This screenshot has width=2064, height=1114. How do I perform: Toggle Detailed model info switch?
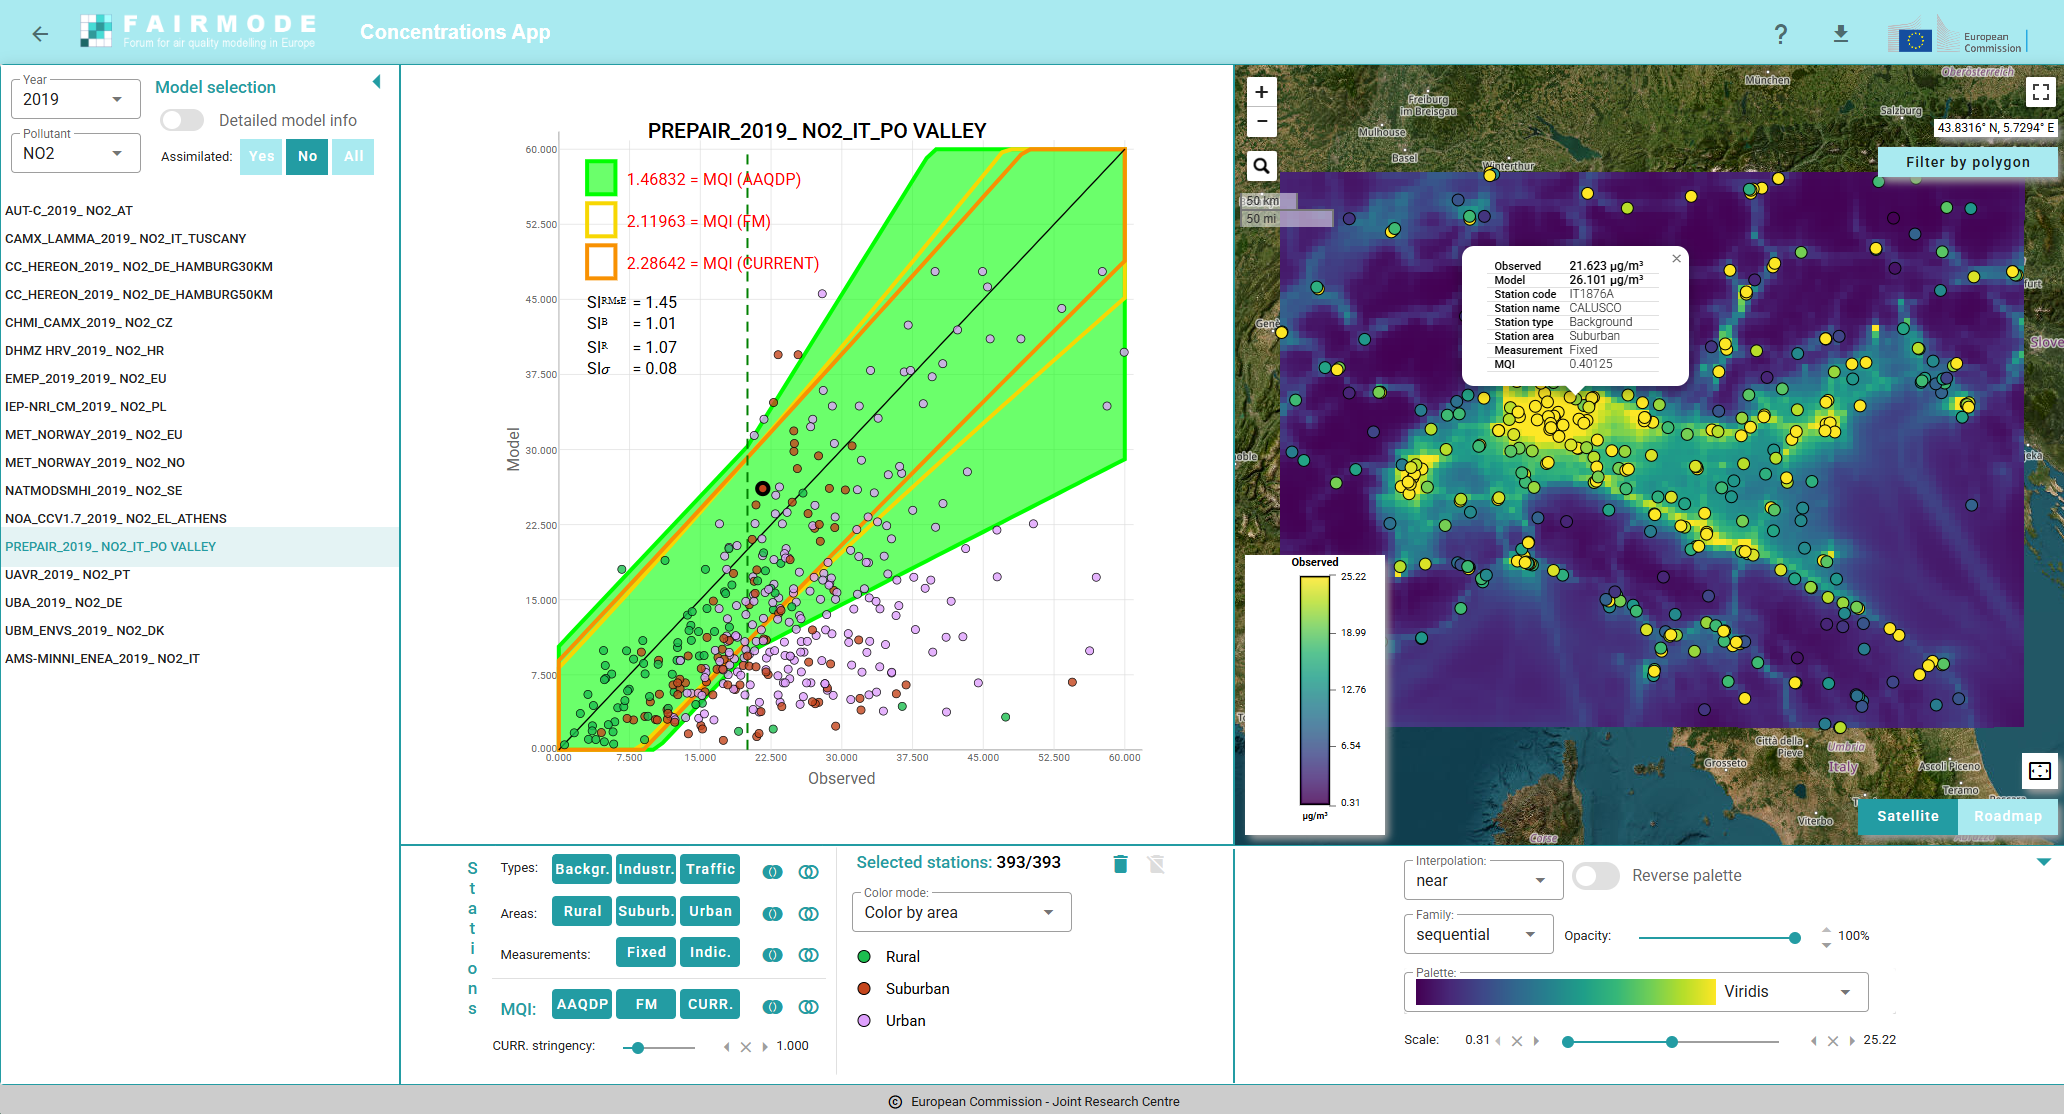click(x=182, y=120)
